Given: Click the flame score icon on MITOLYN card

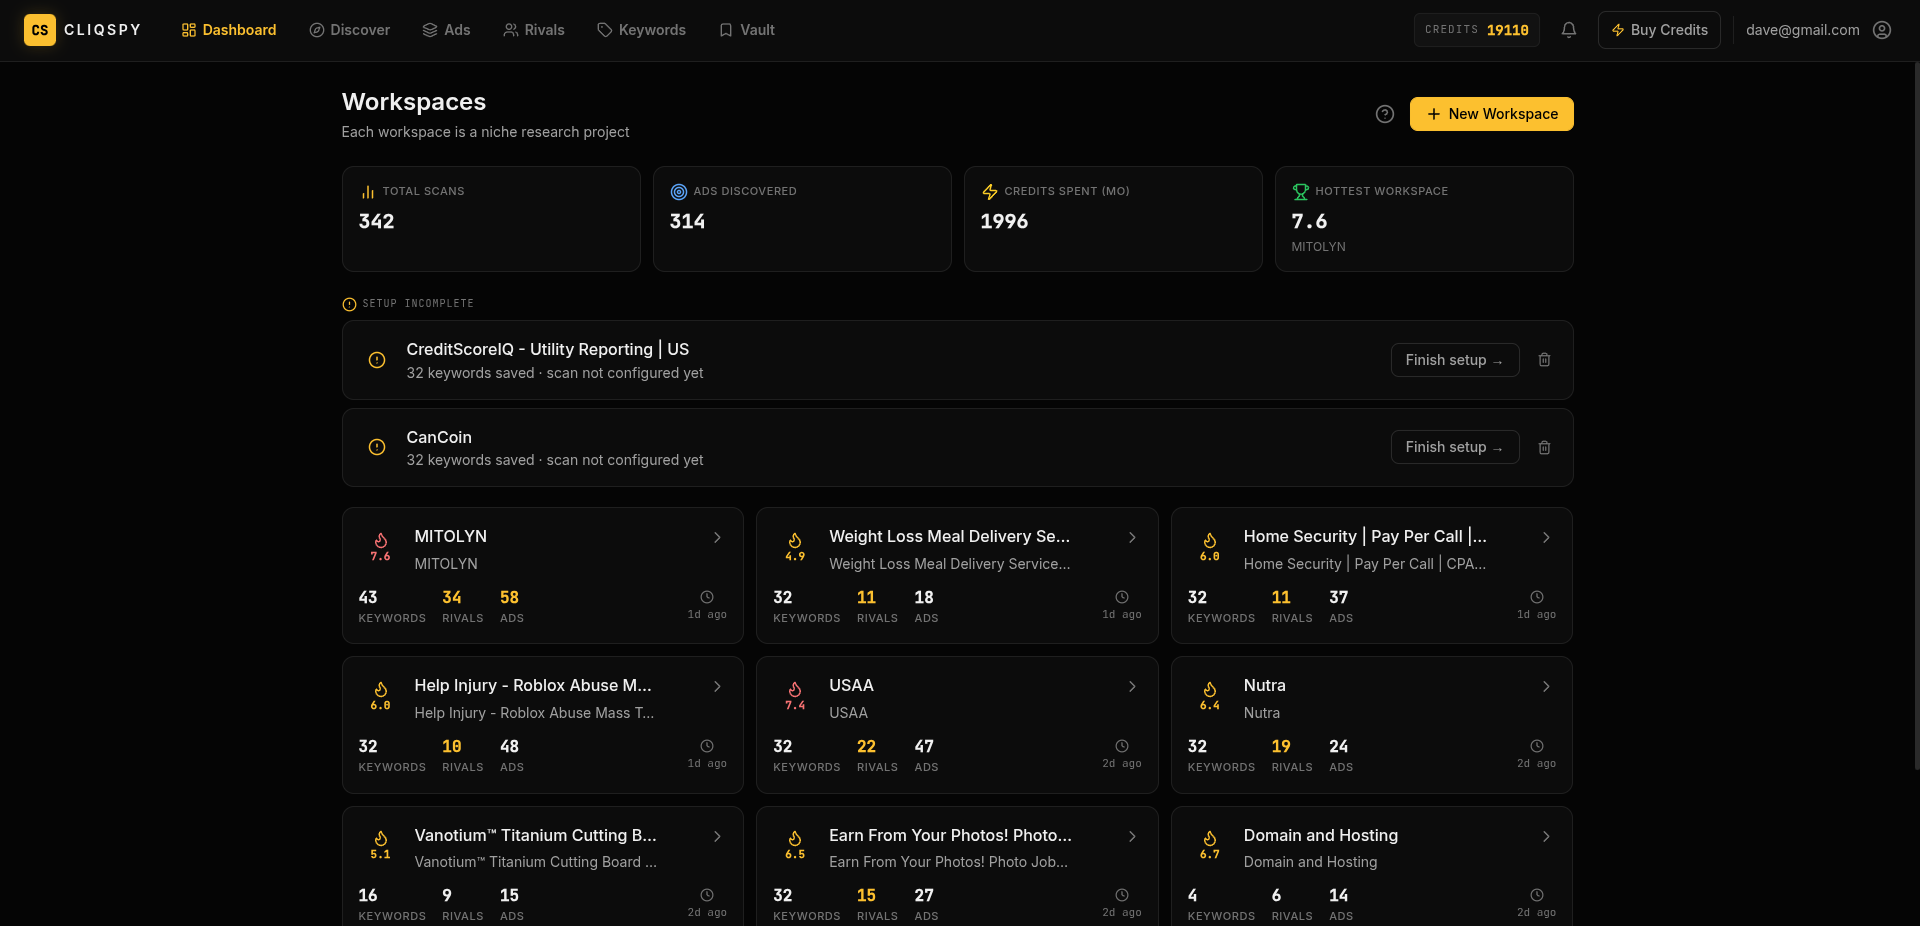Looking at the screenshot, I should [x=380, y=545].
